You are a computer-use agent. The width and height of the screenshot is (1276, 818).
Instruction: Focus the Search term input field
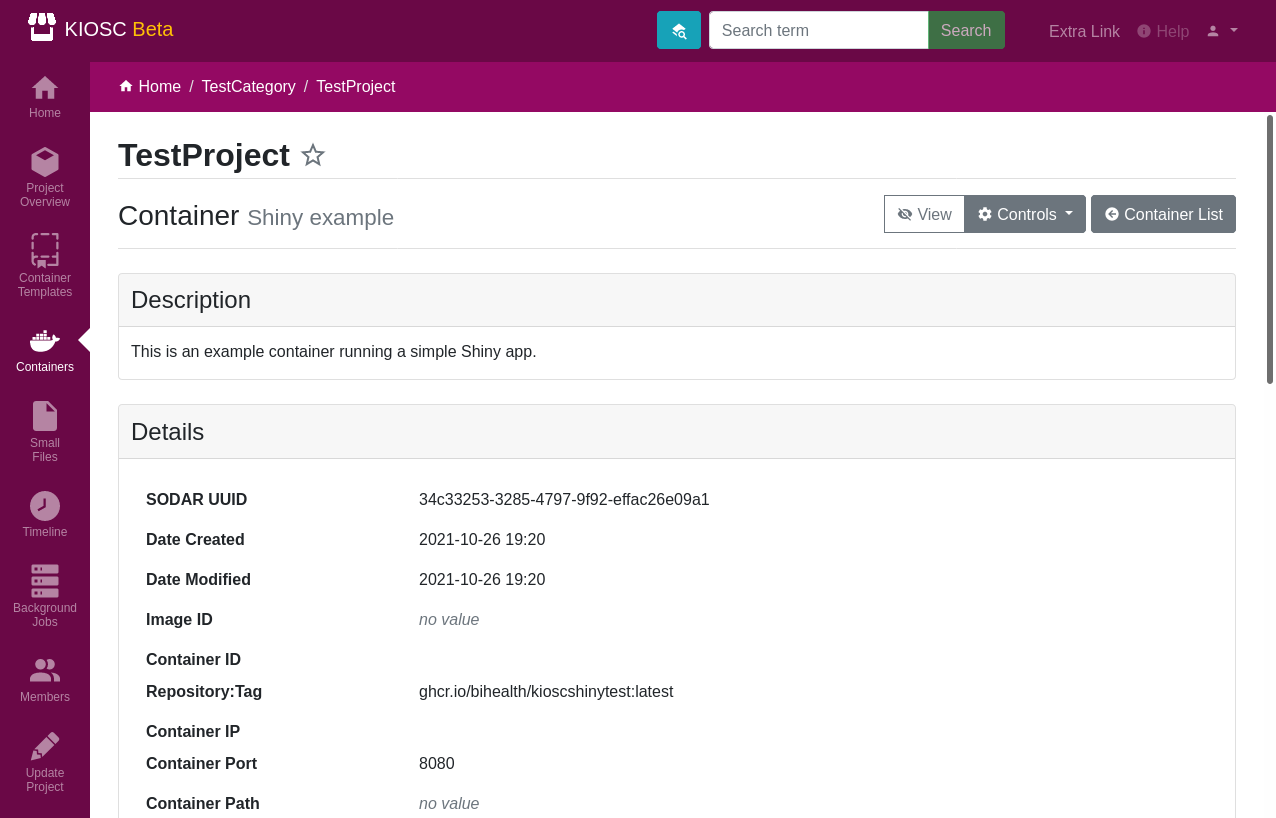pyautogui.click(x=819, y=30)
